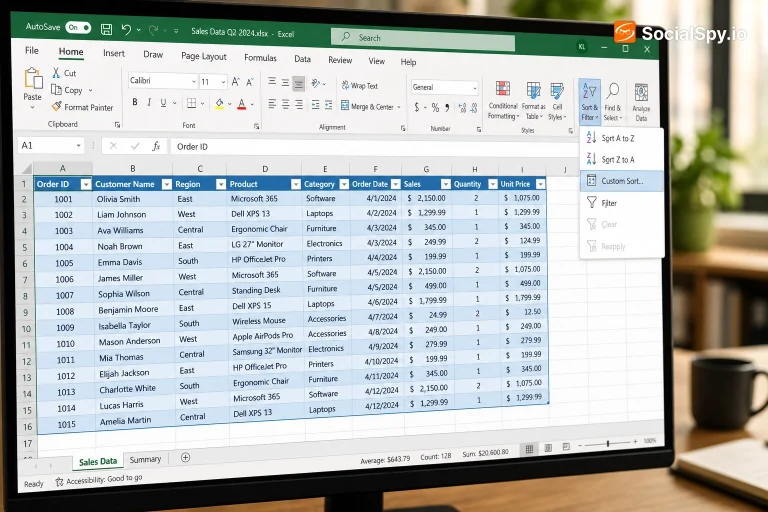768x512 pixels.
Task: Click the Search box in title bar
Action: [x=423, y=39]
